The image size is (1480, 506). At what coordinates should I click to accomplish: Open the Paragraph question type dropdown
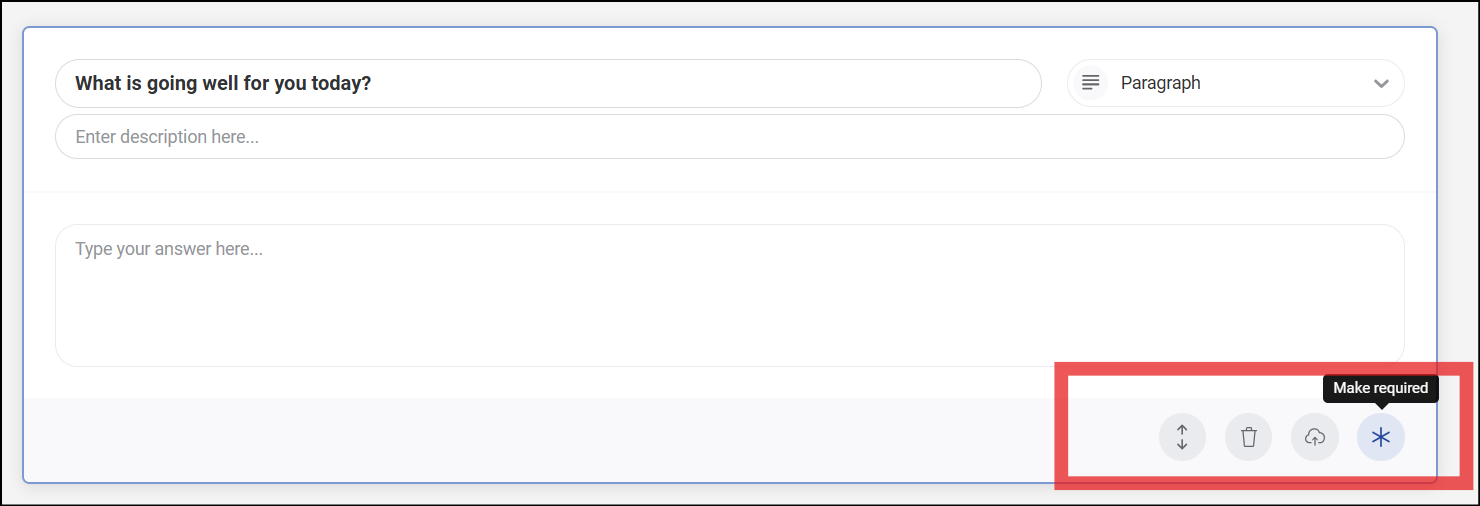(x=1236, y=83)
